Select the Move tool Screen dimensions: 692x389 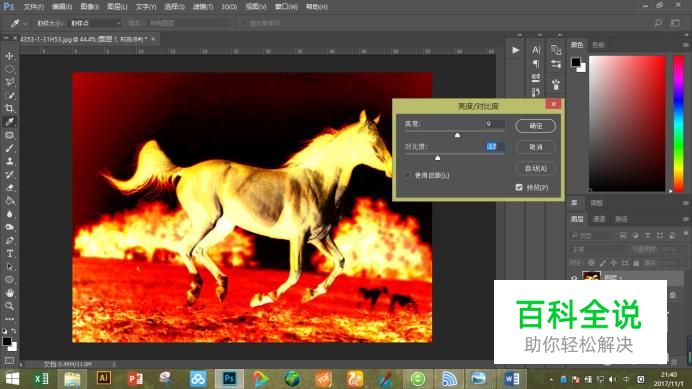[9, 56]
